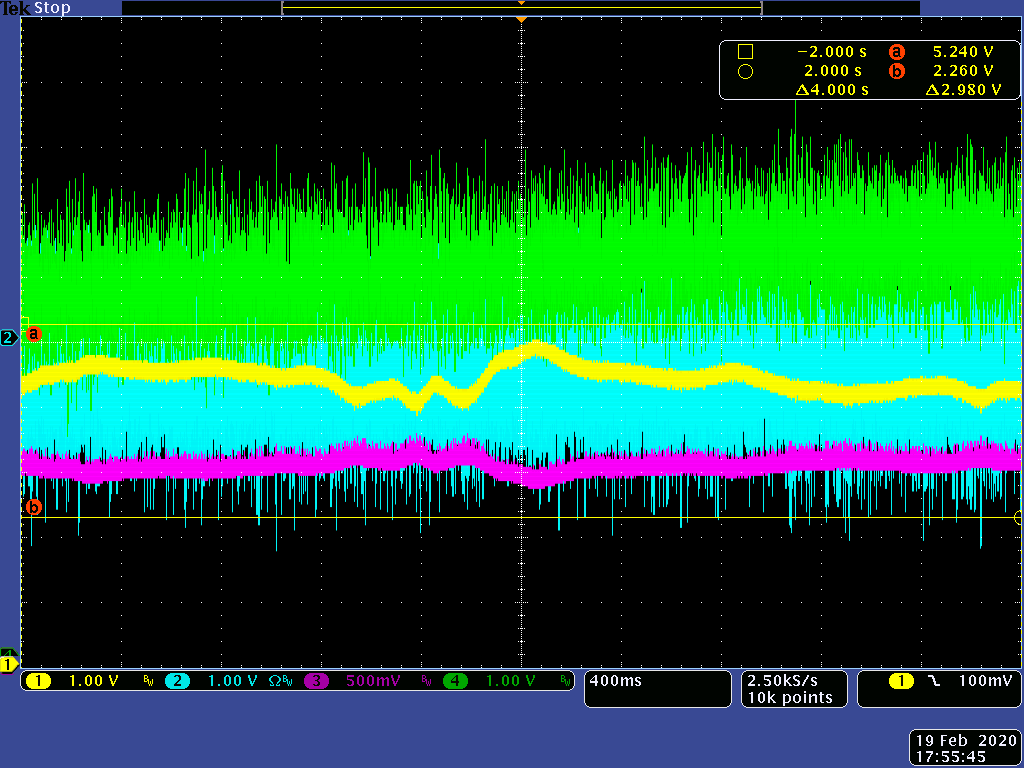Click cursor 'b' marker on left edge
Viewport: 1024px width, 768px height.
click(33, 507)
